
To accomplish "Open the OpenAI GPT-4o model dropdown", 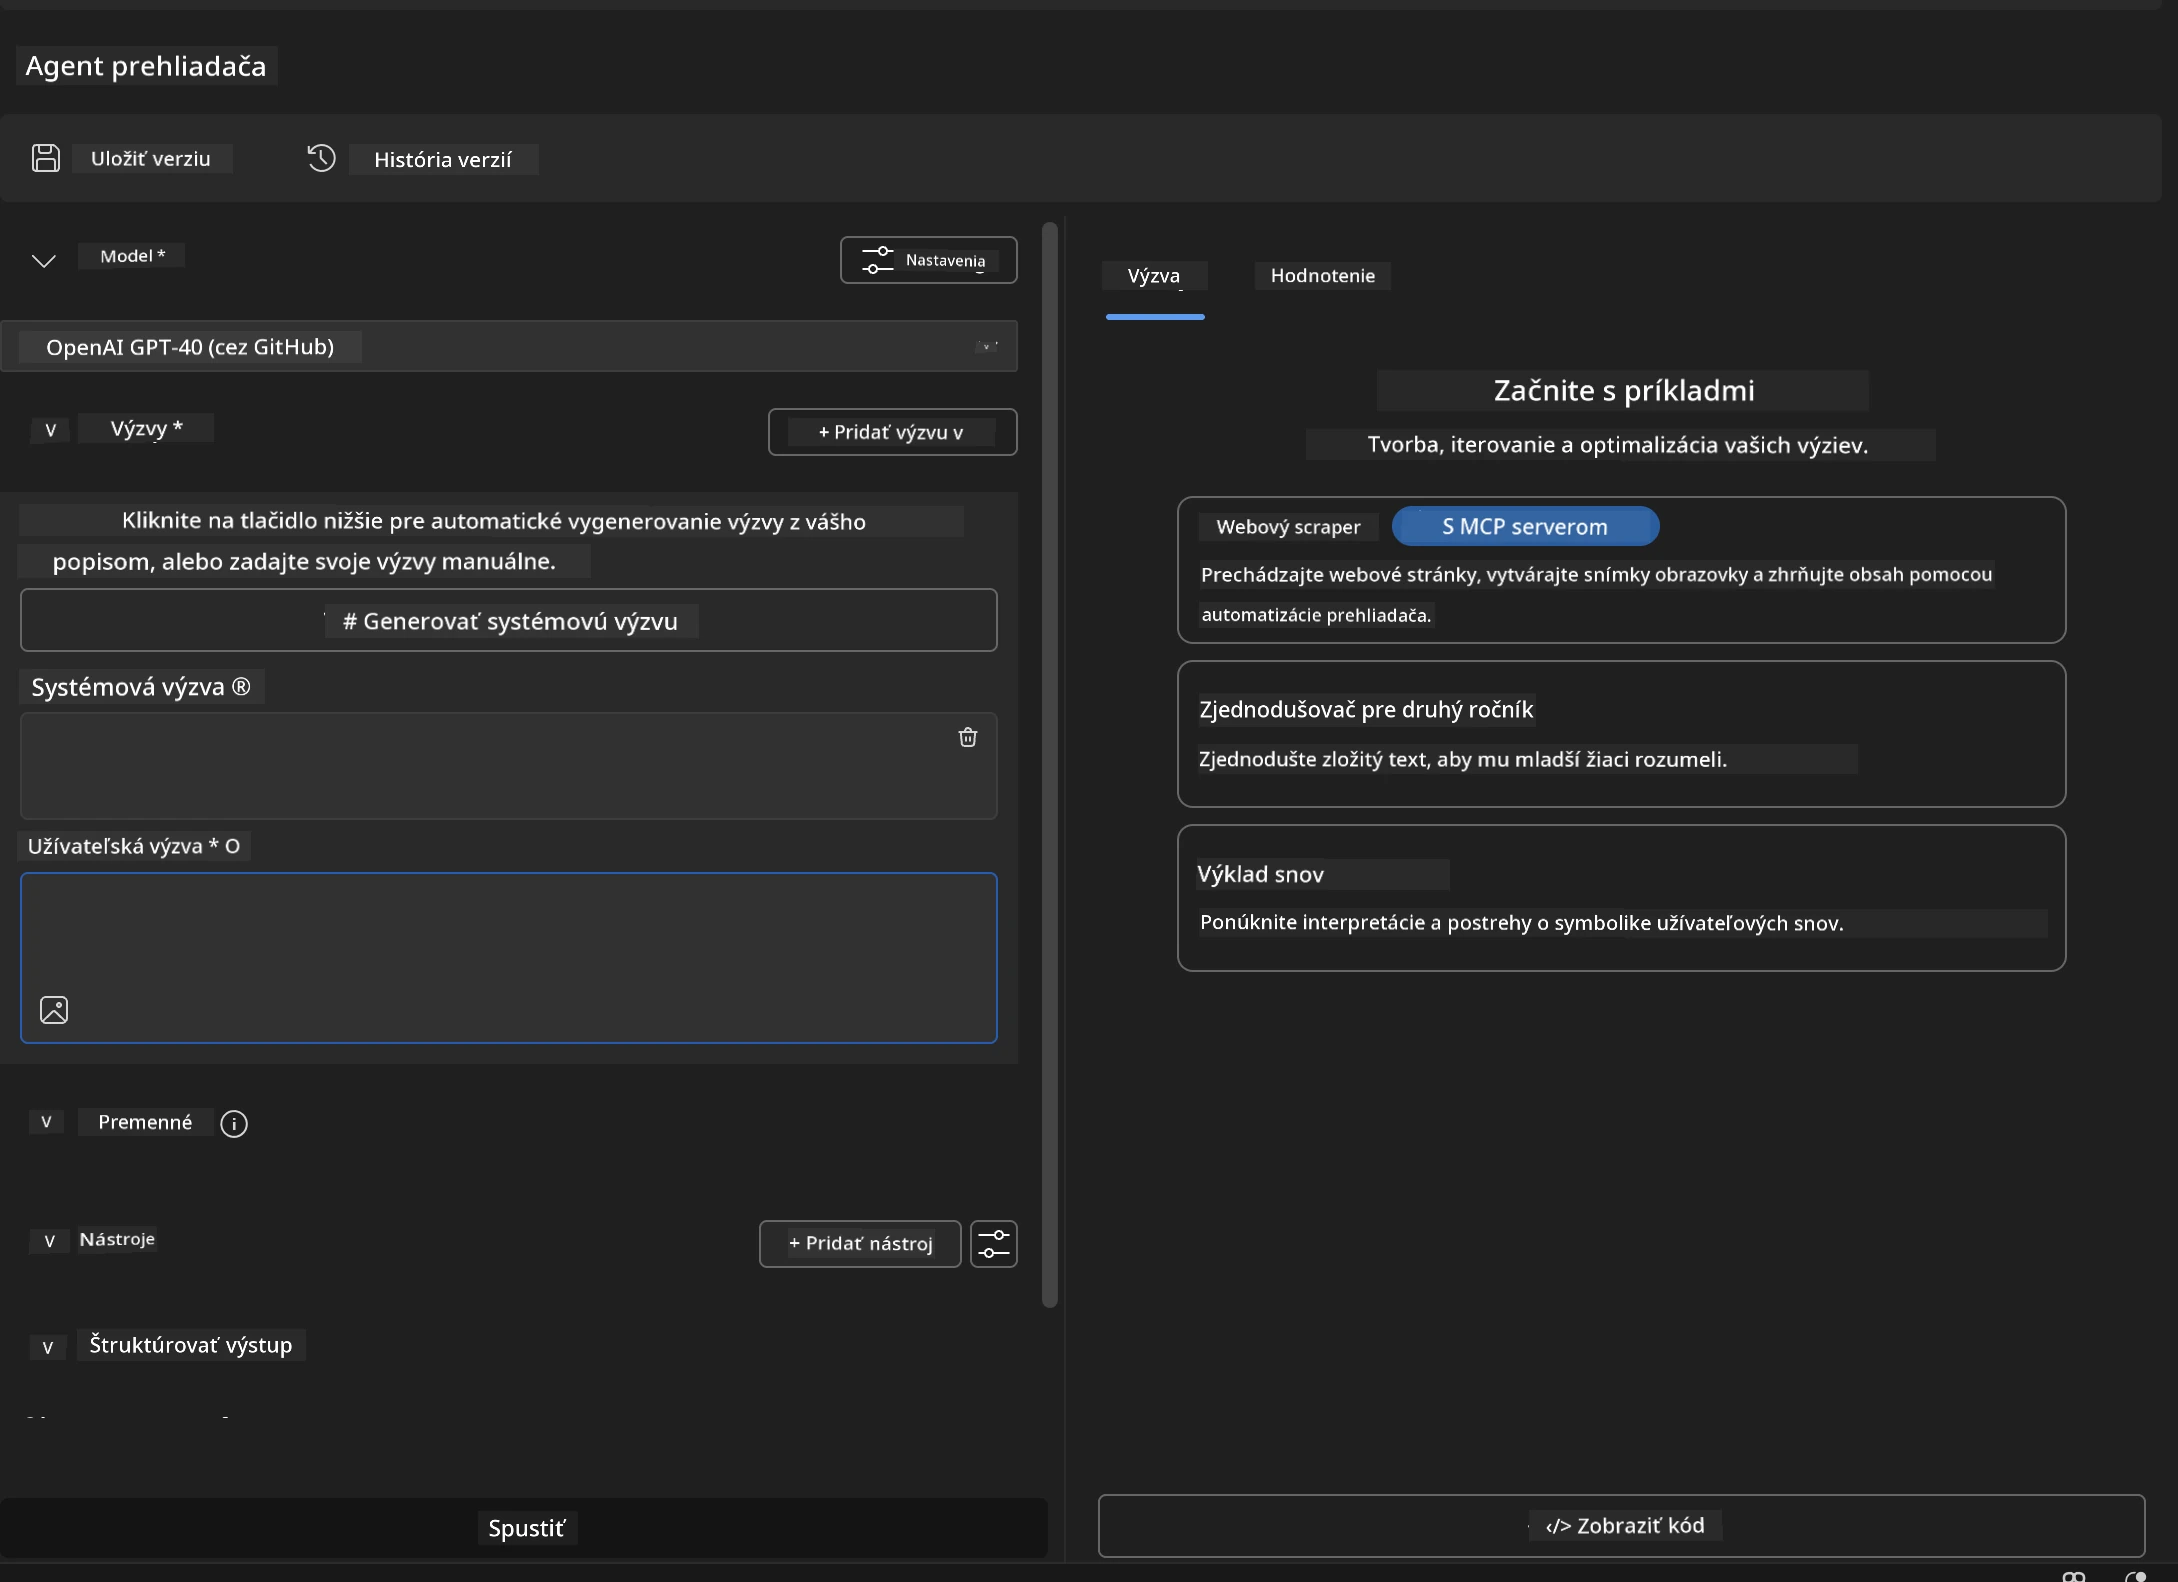I will (x=509, y=346).
